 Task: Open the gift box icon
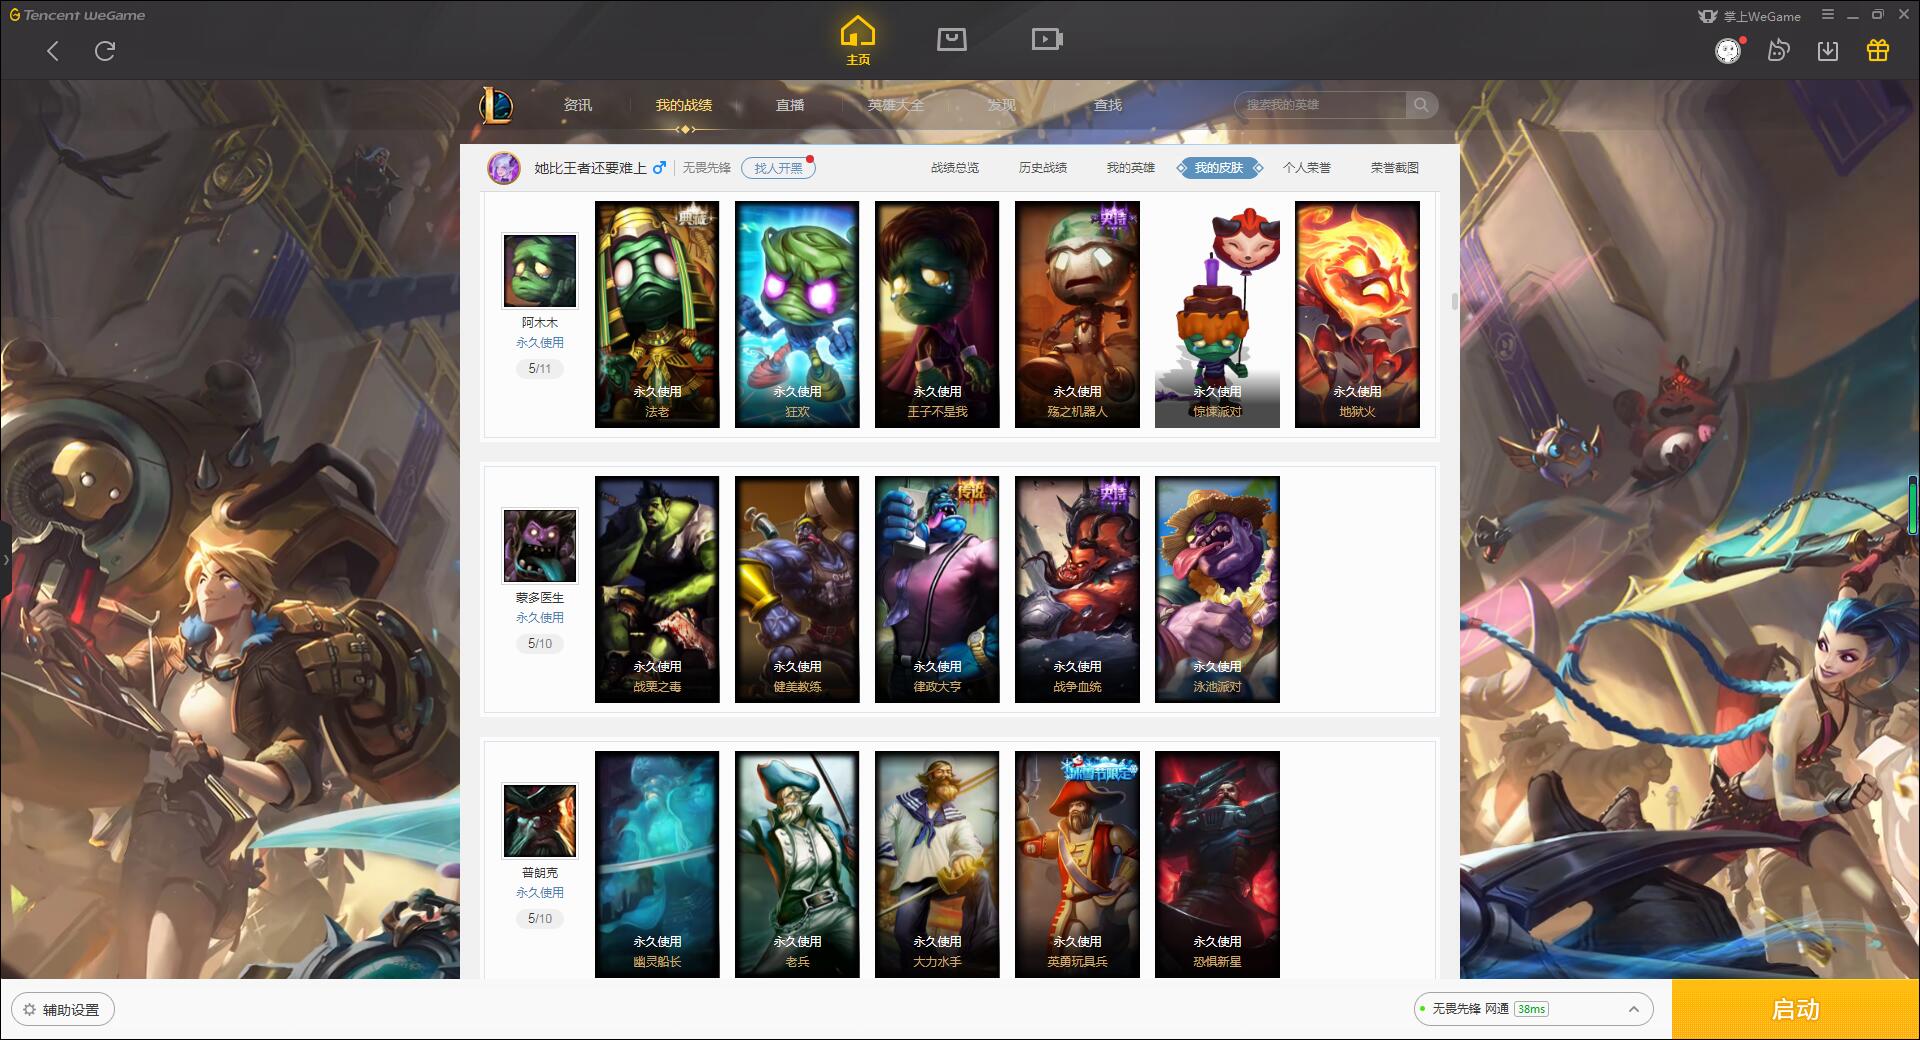1878,51
